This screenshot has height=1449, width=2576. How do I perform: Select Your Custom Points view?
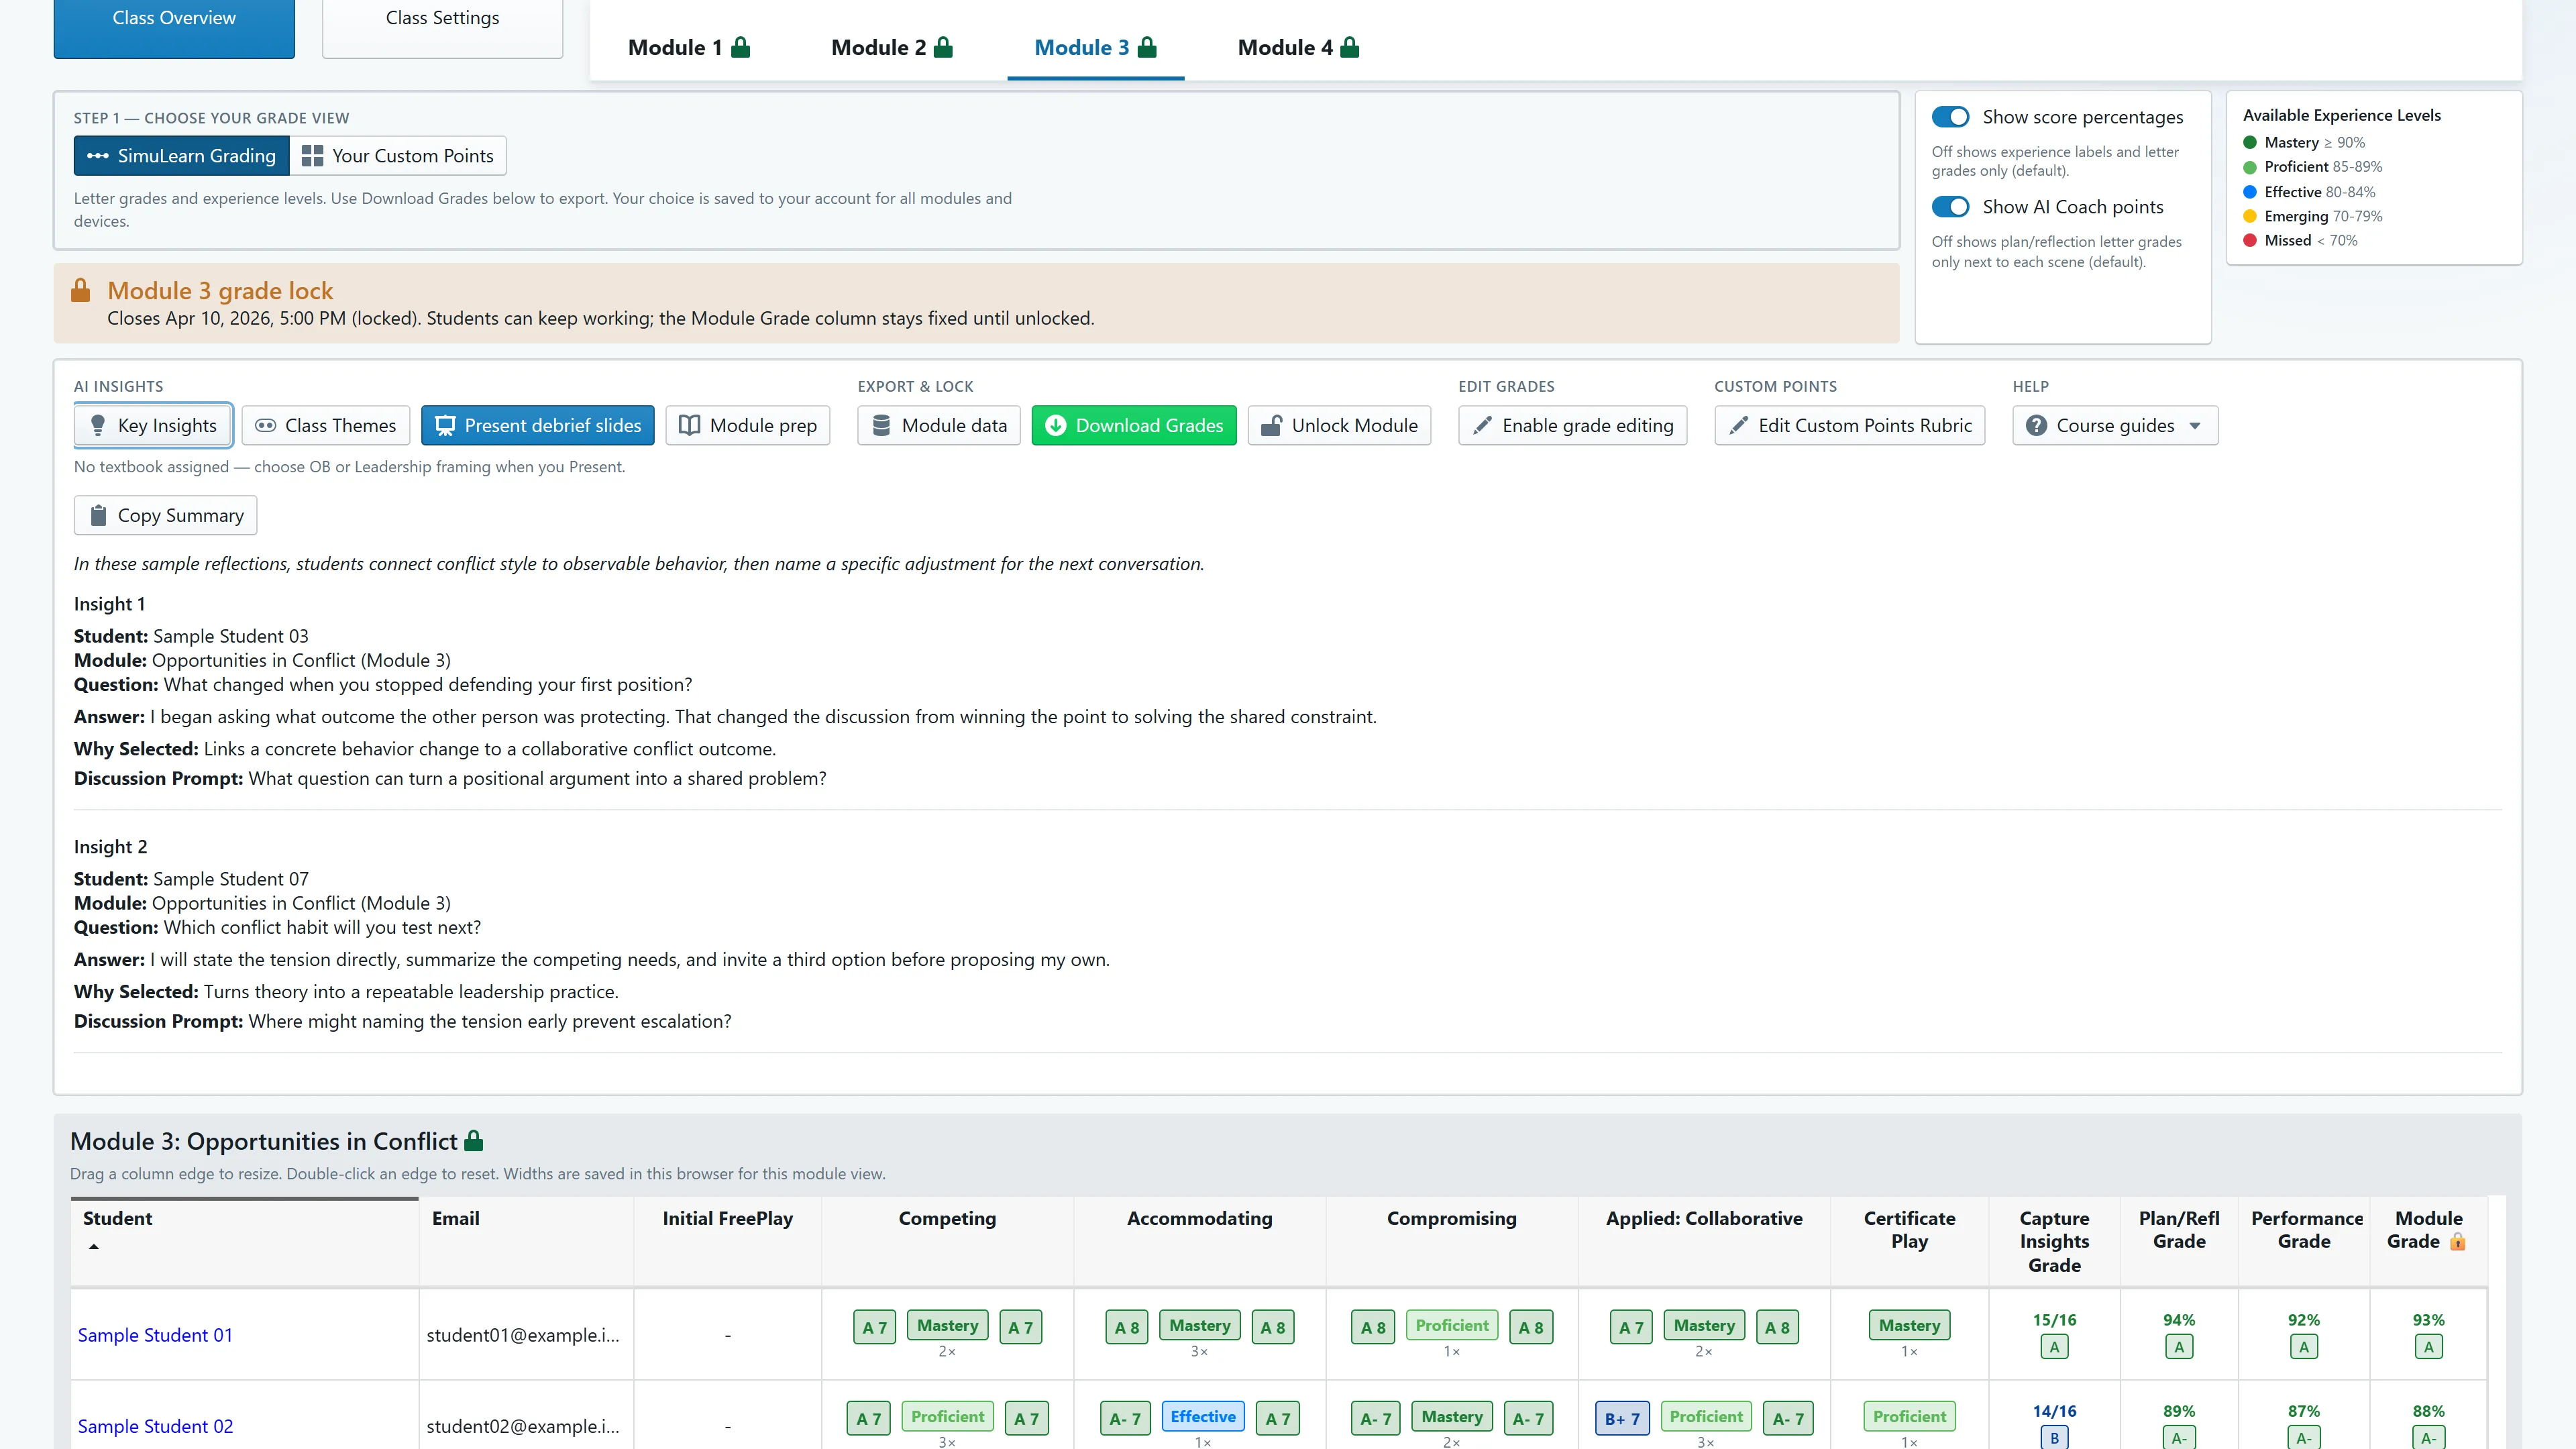[x=398, y=155]
